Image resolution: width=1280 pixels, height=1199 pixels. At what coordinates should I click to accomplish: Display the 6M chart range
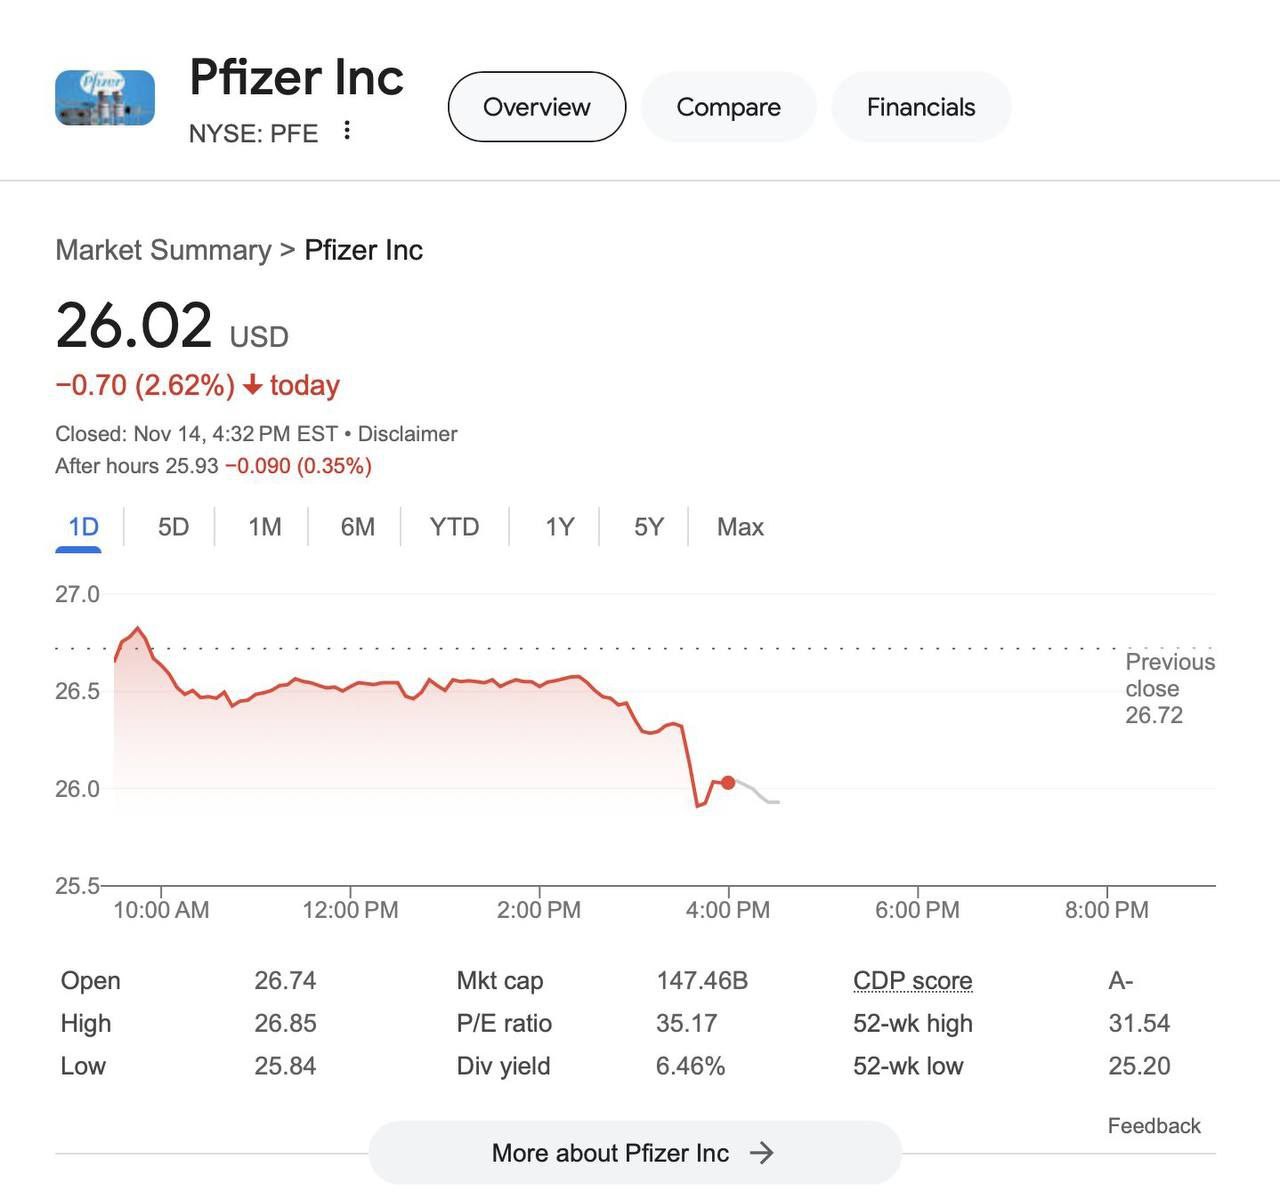[x=358, y=527]
